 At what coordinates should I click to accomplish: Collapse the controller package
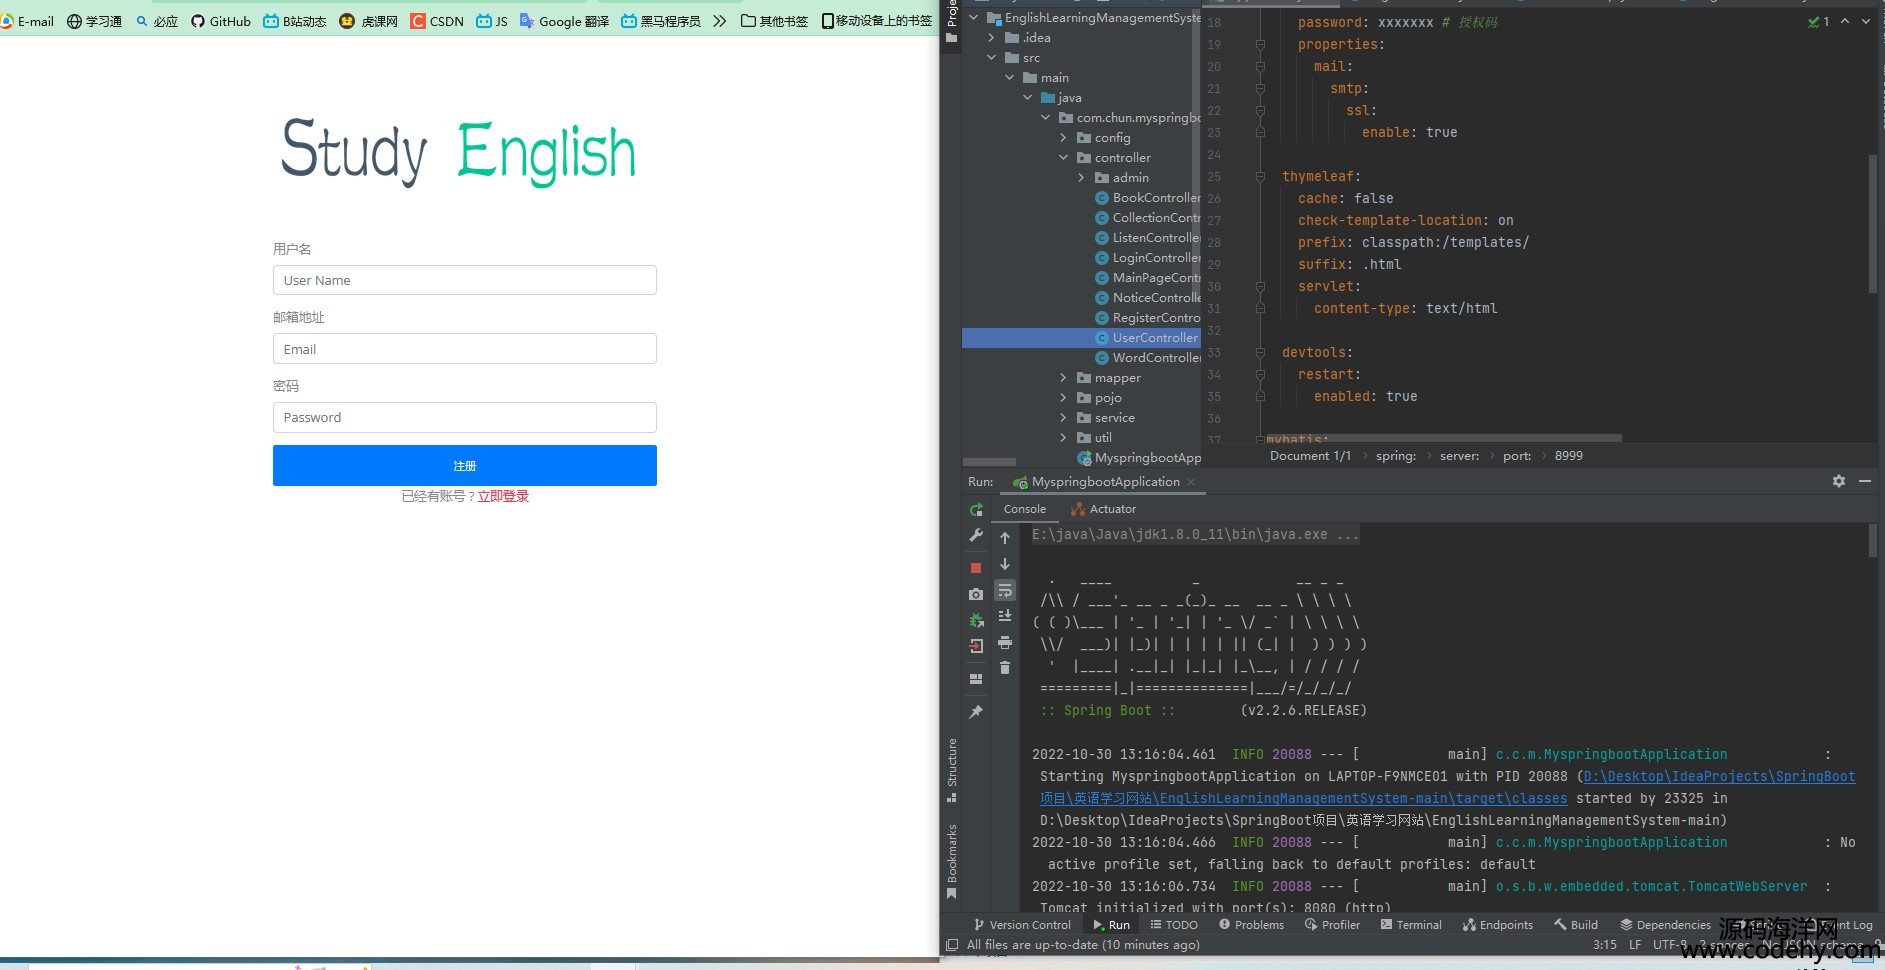coord(1063,158)
